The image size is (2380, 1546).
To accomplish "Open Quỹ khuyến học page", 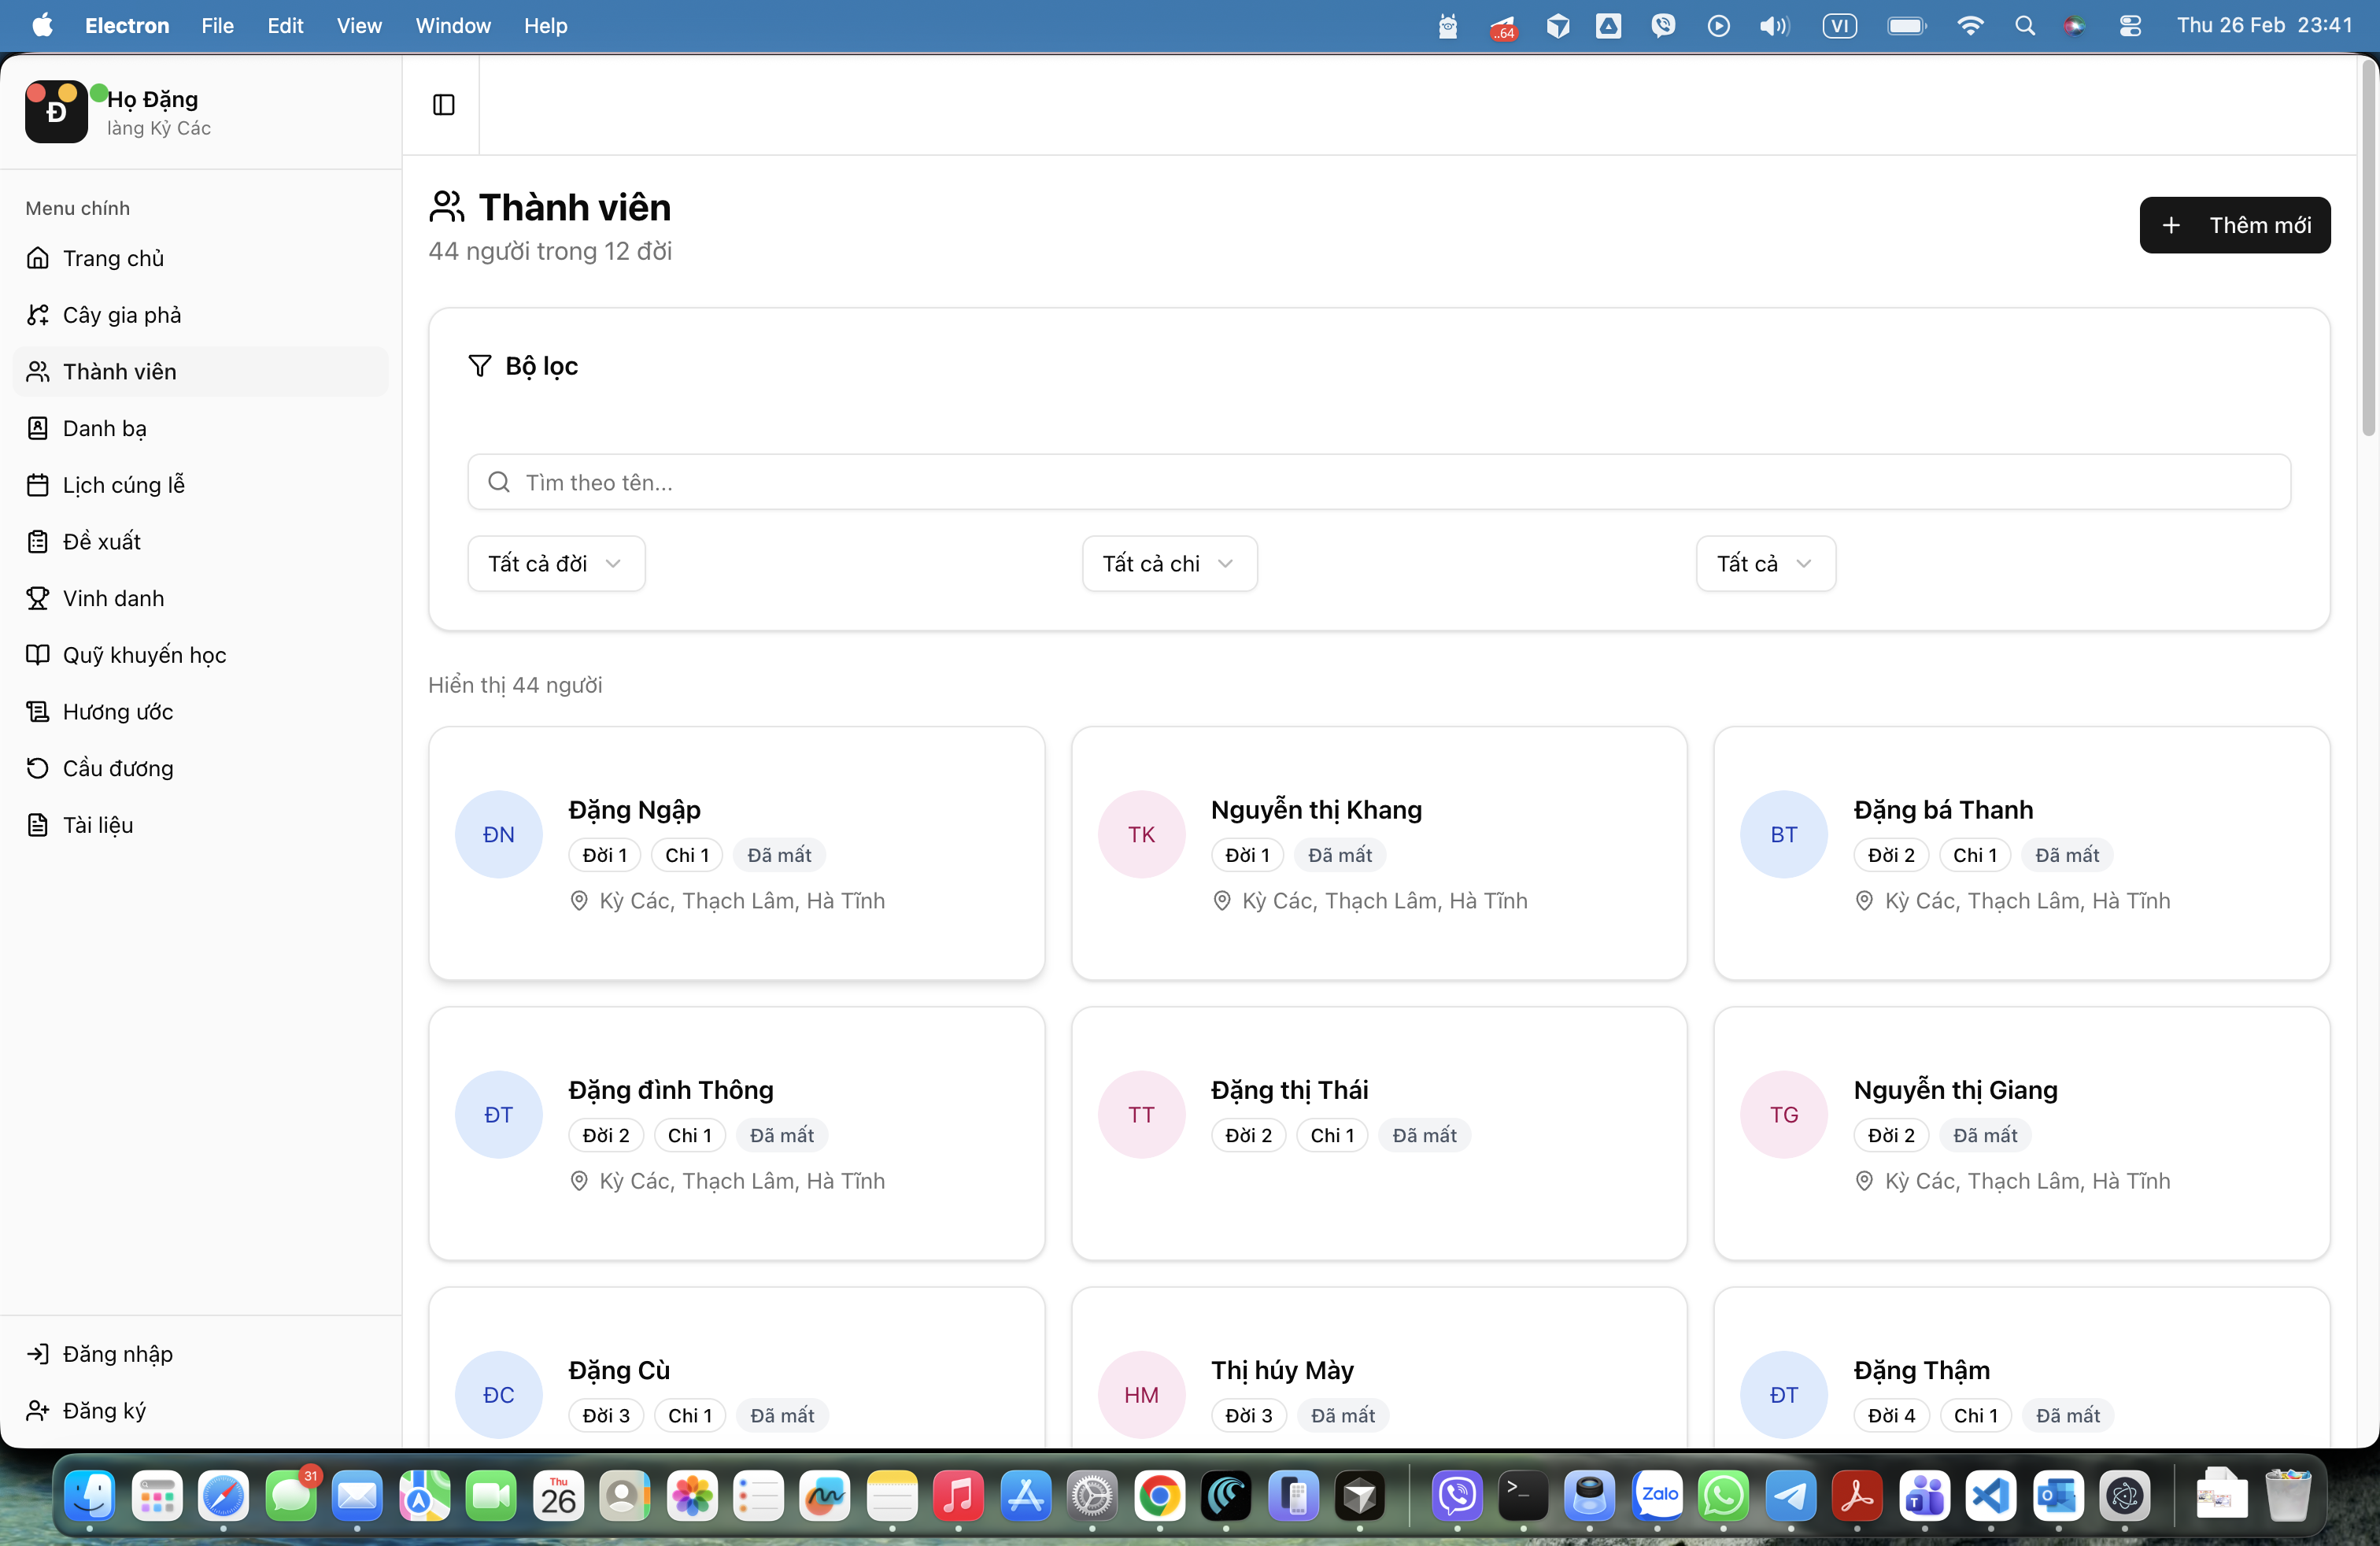I will [x=144, y=655].
